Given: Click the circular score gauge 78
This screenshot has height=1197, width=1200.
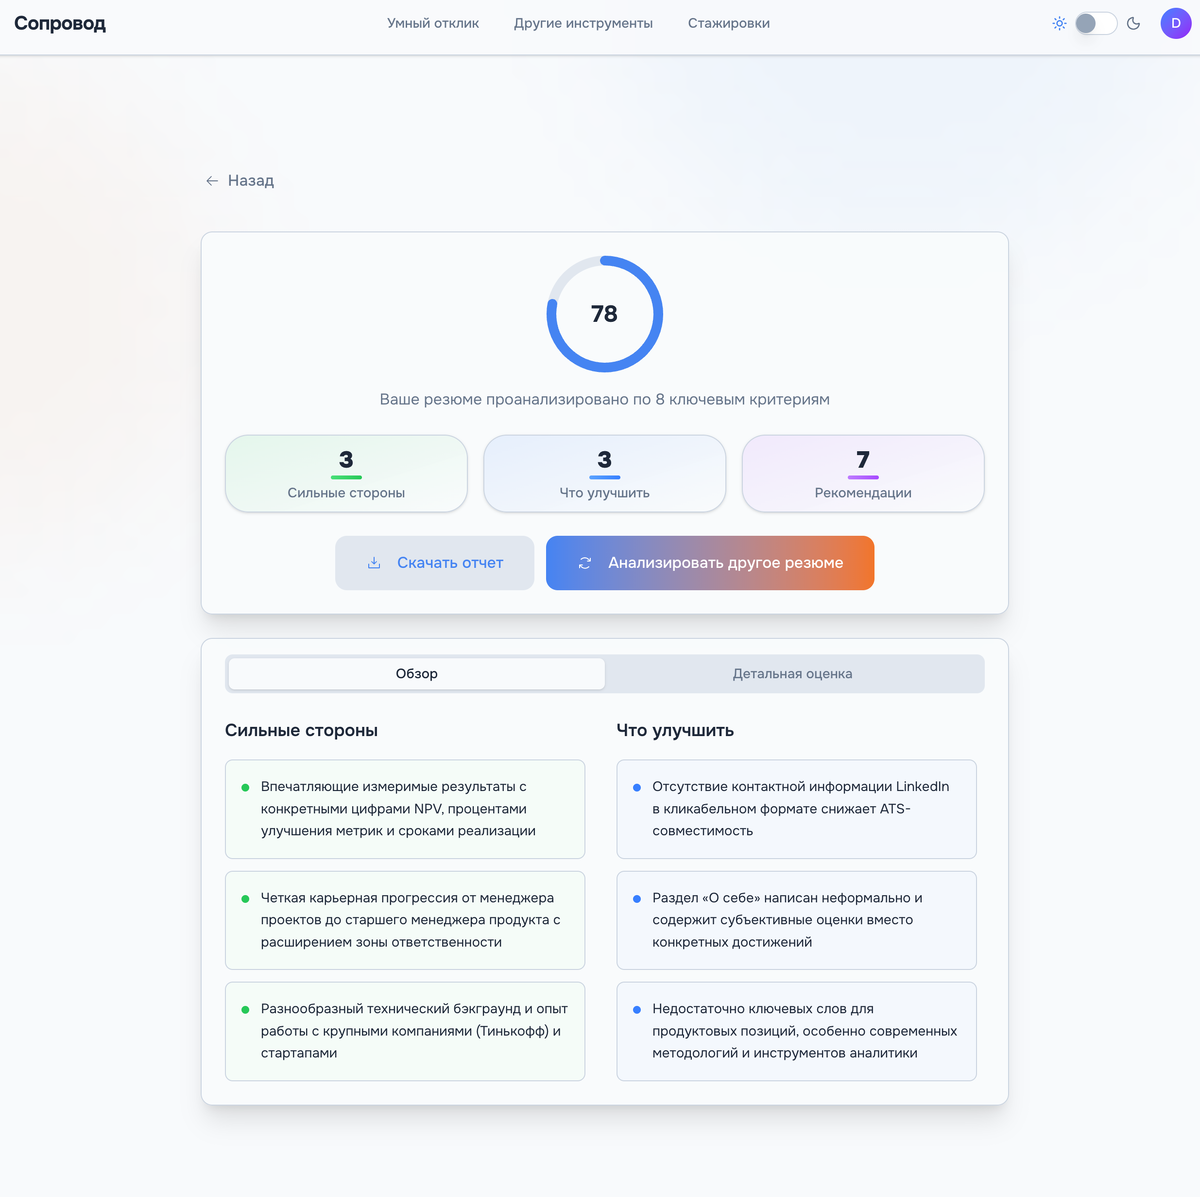Looking at the screenshot, I should pyautogui.click(x=605, y=314).
